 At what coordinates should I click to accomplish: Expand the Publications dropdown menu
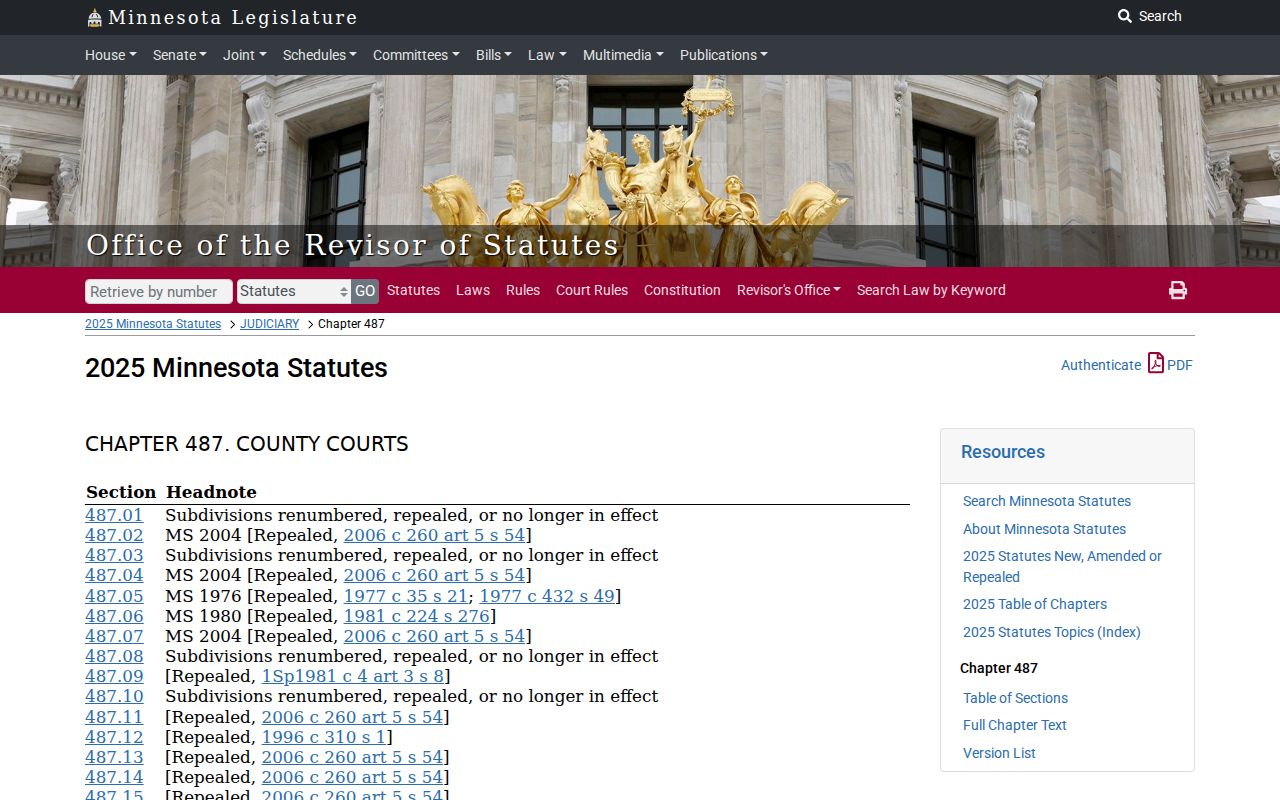723,55
